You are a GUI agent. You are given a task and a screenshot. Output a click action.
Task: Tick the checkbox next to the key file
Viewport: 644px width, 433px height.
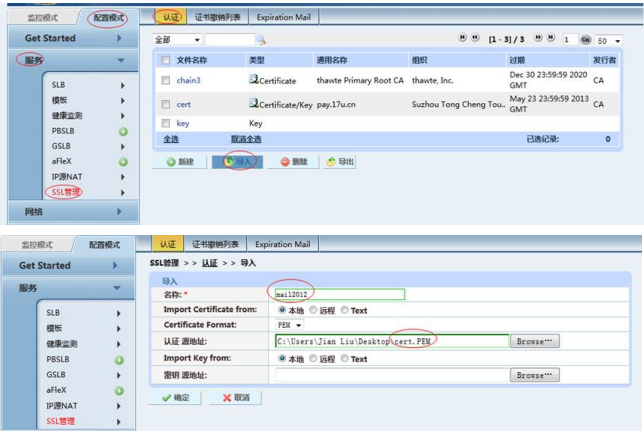coord(166,123)
